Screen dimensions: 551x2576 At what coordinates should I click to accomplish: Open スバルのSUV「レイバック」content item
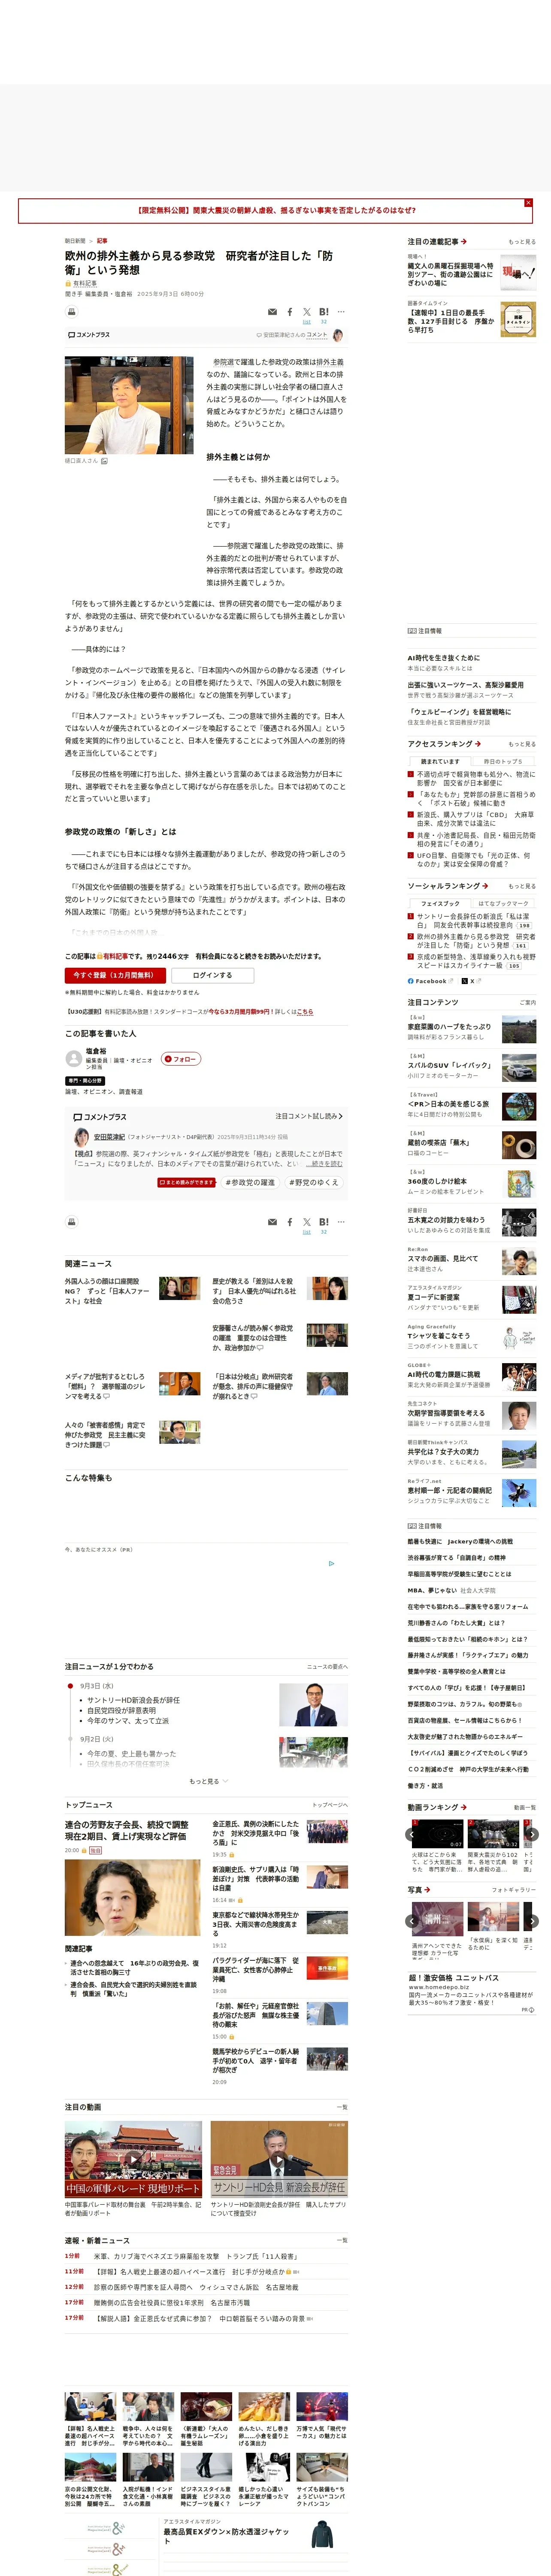448,1065
